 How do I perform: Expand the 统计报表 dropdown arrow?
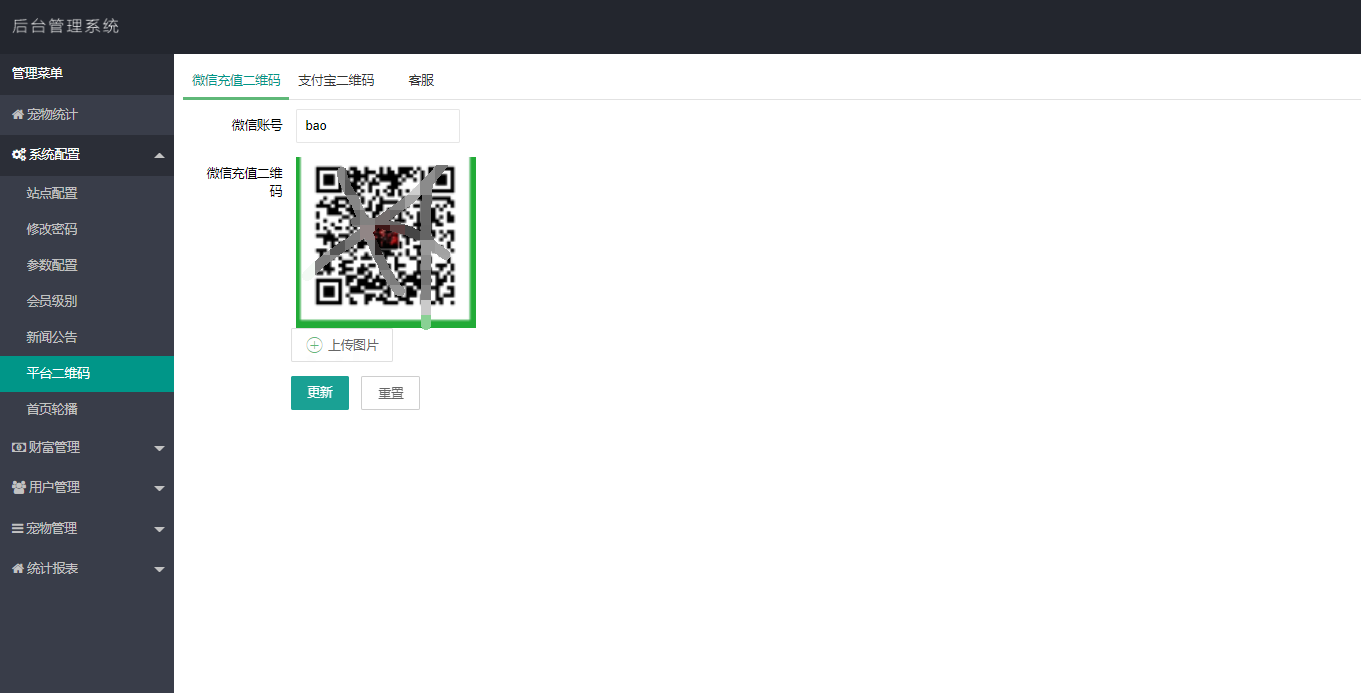point(159,570)
